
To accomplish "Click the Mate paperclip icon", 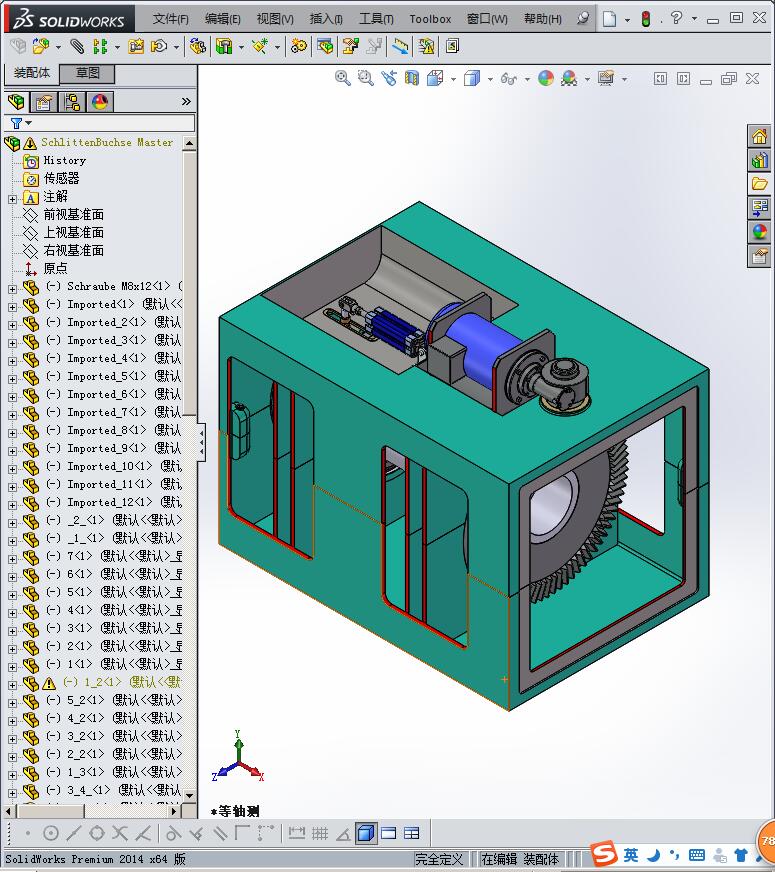I will point(77,46).
